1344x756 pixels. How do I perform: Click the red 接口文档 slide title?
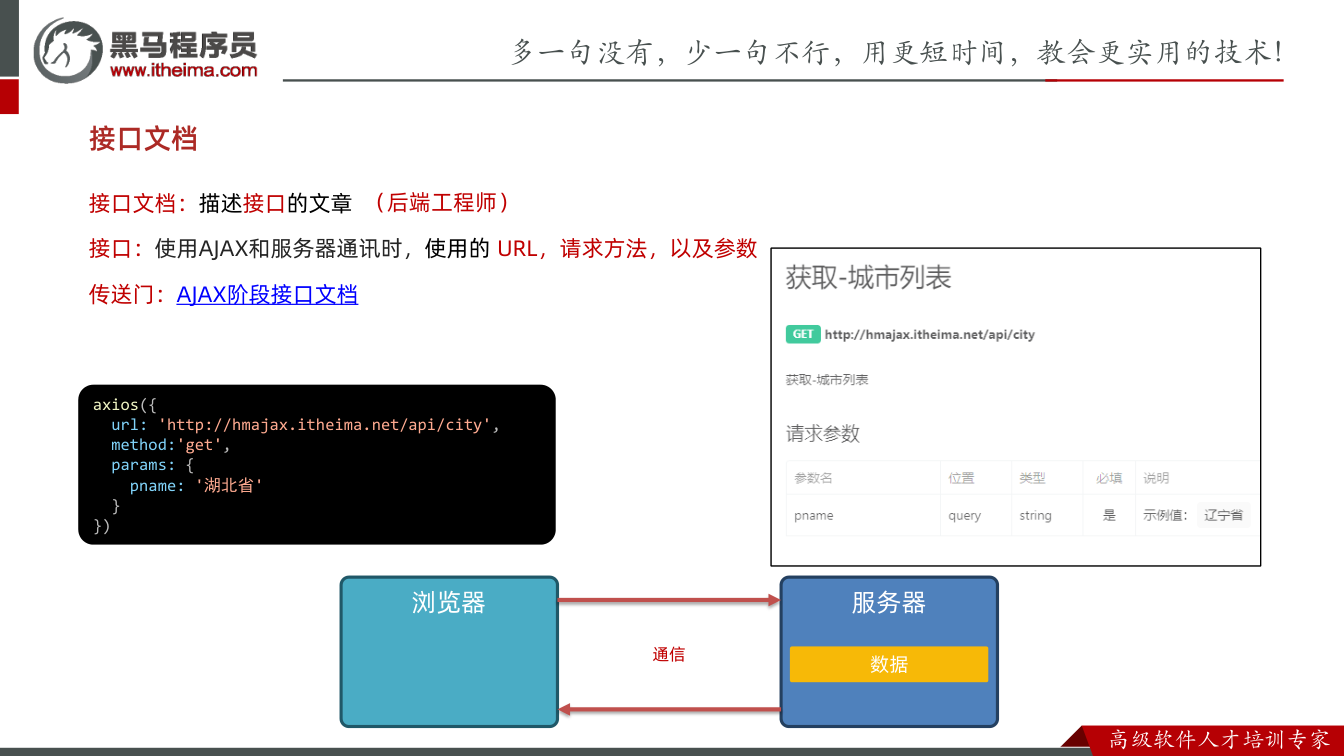click(143, 139)
